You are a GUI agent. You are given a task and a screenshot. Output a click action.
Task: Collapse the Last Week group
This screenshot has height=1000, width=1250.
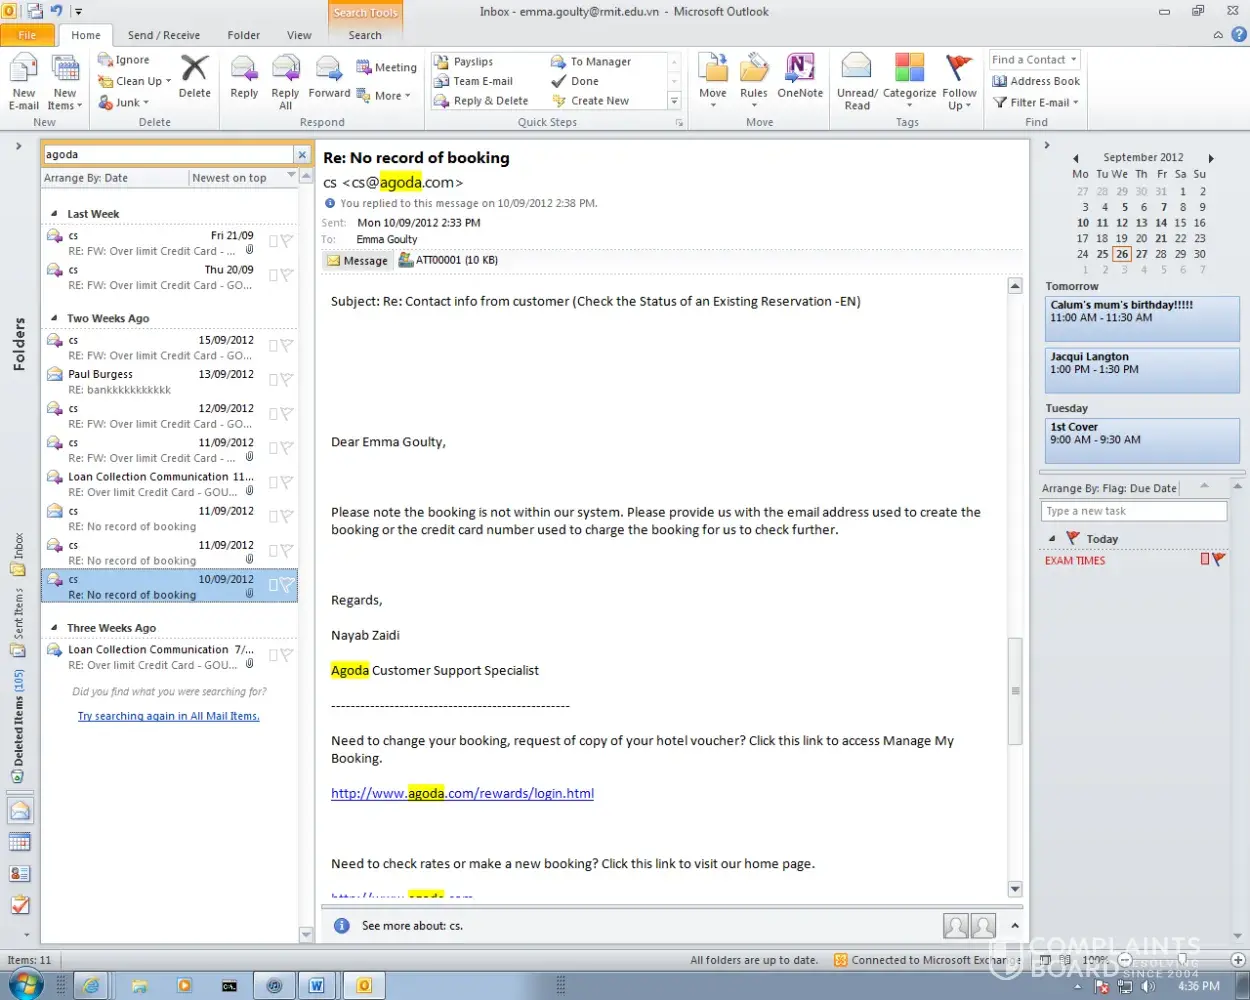coord(55,214)
